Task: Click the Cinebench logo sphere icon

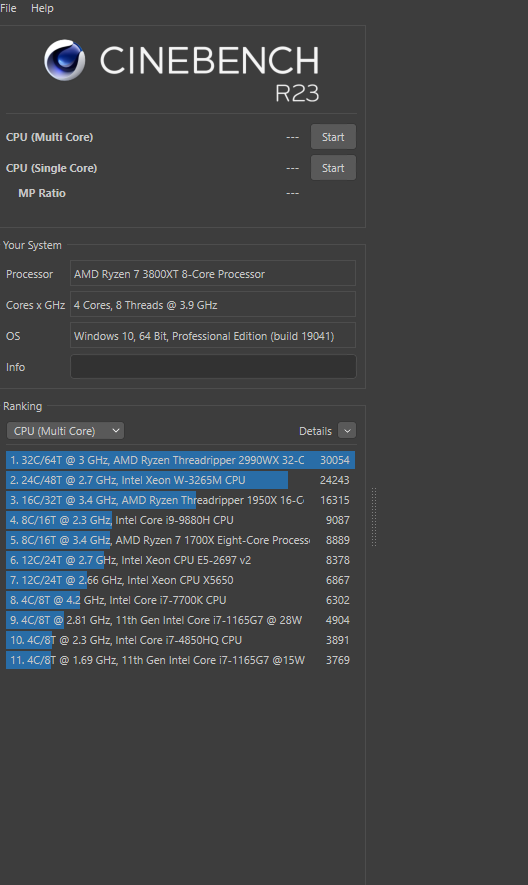Action: pos(65,60)
